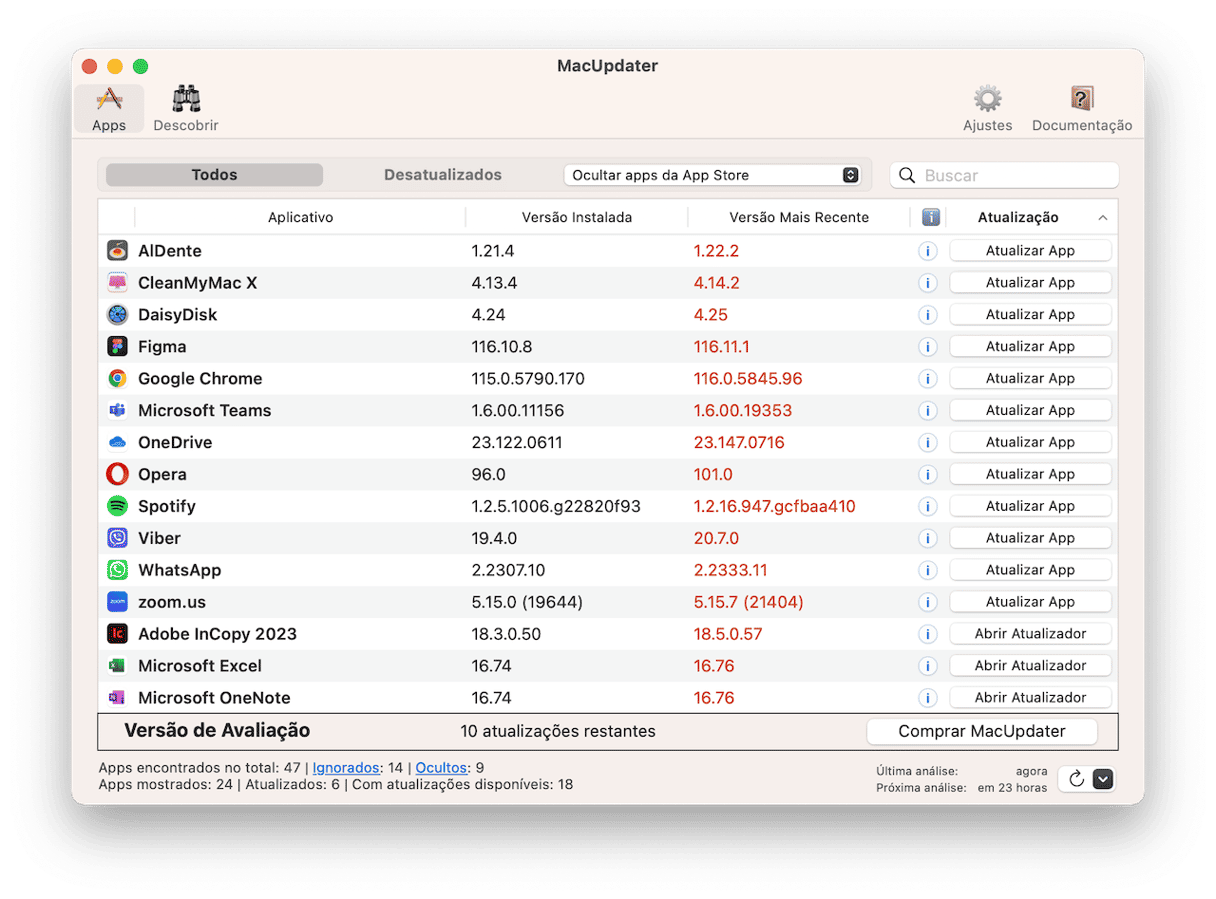Click the AlDente app icon

point(118,251)
